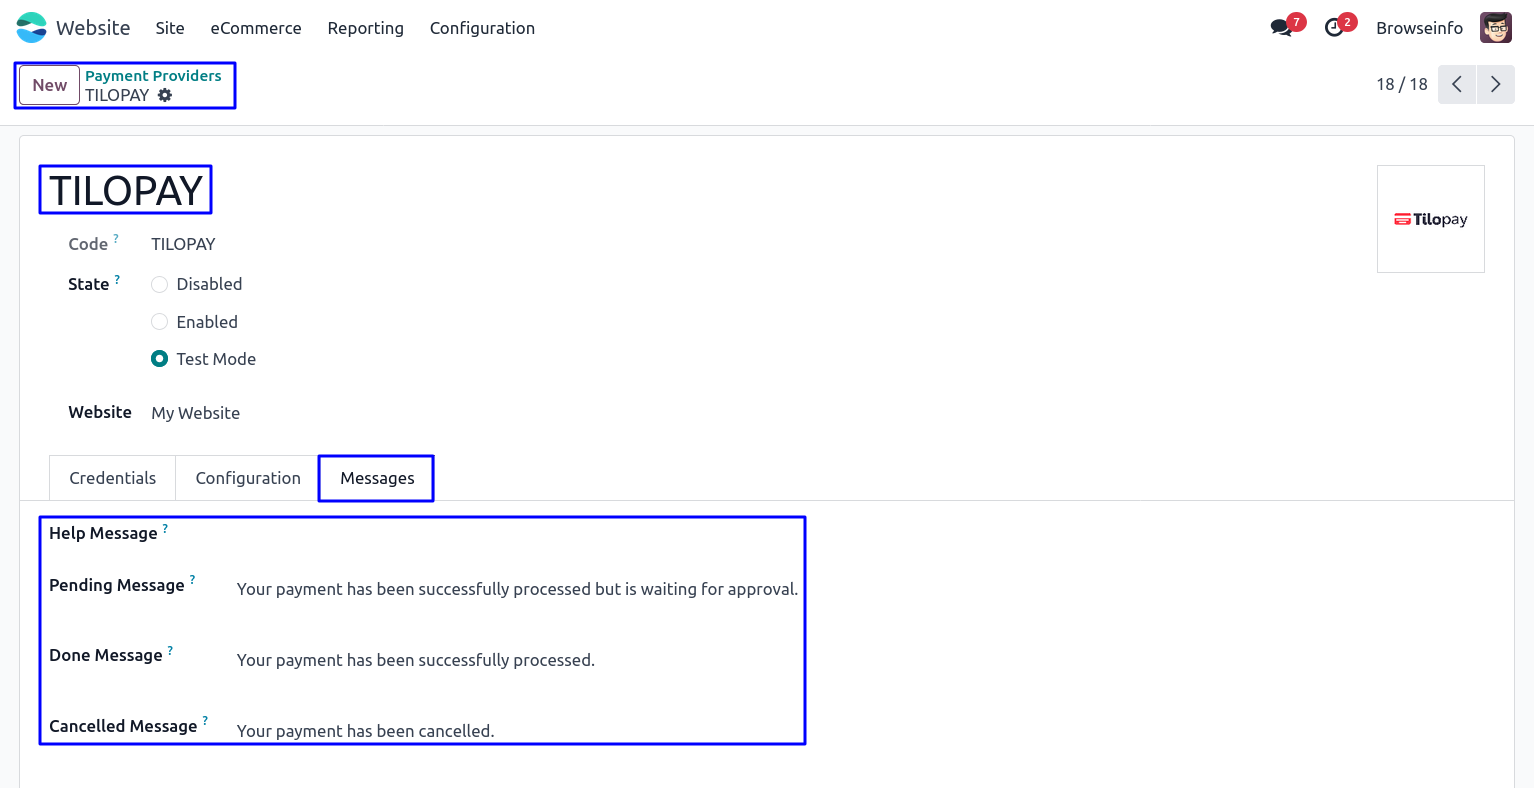Open the Configuration top menu

click(x=482, y=28)
